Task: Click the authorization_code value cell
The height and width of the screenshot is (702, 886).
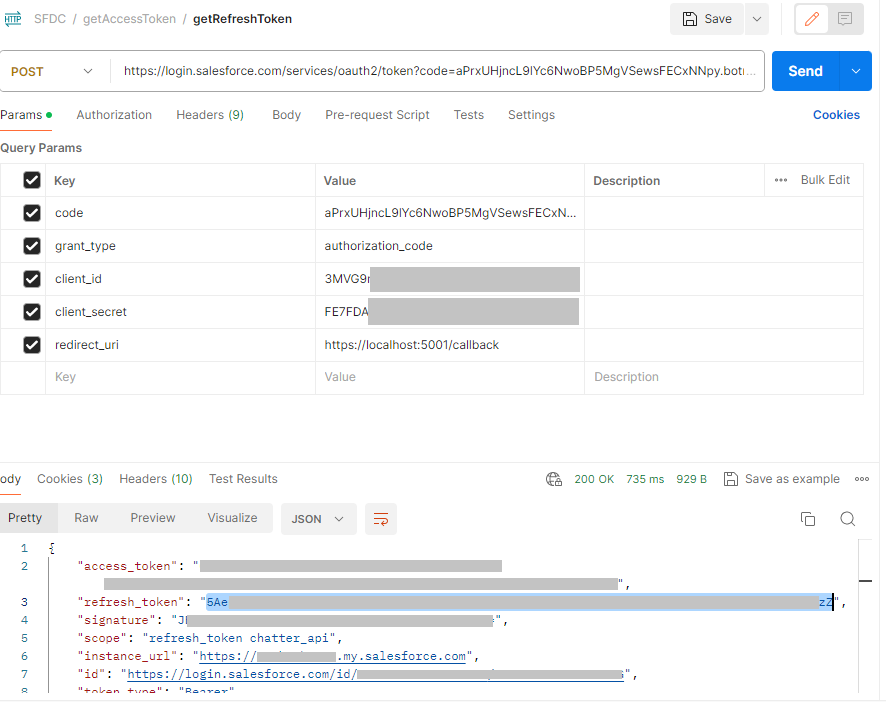Action: pyautogui.click(x=450, y=246)
